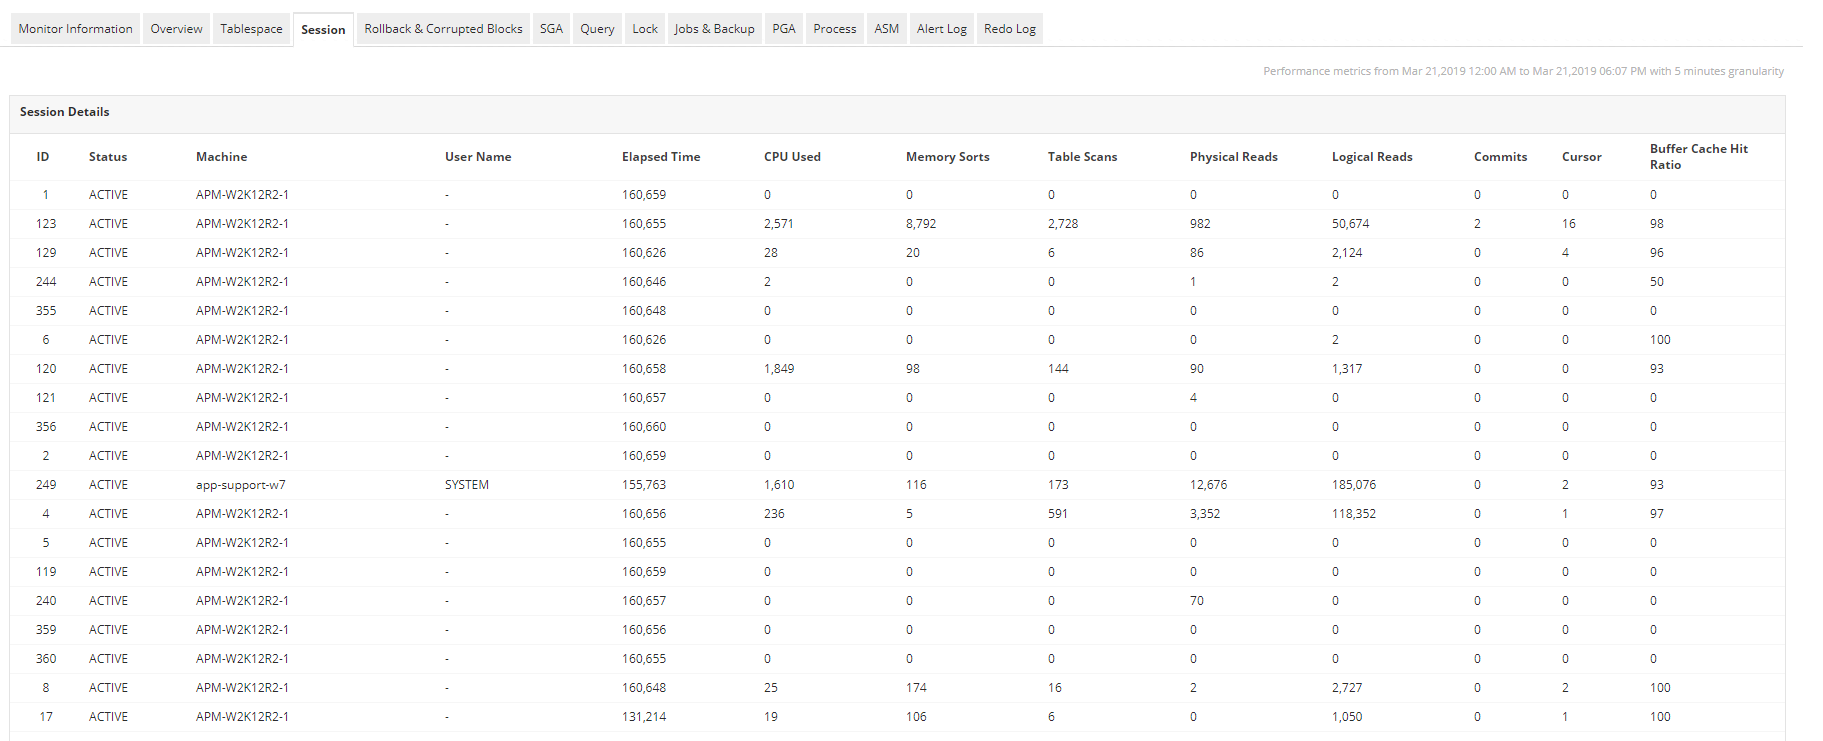Select session row with ID 249
This screenshot has height=741, width=1823.
point(897,485)
